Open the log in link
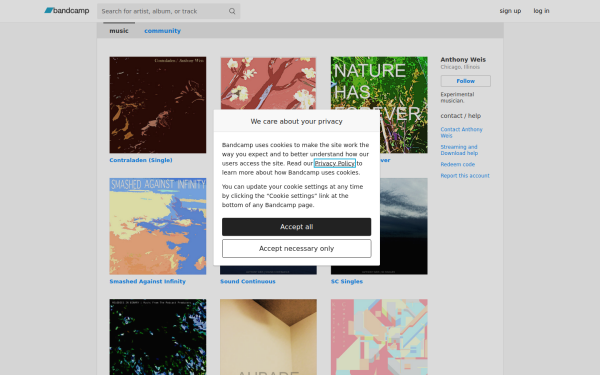 point(541,11)
